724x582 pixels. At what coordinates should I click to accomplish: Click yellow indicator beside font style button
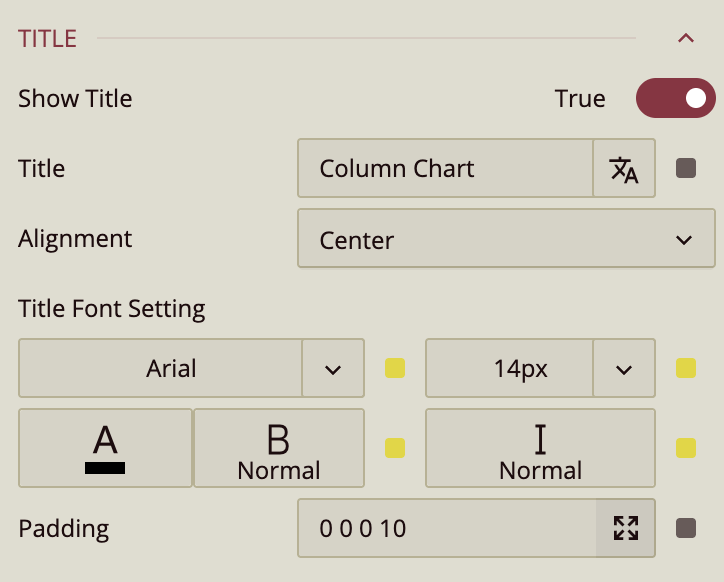(x=686, y=447)
